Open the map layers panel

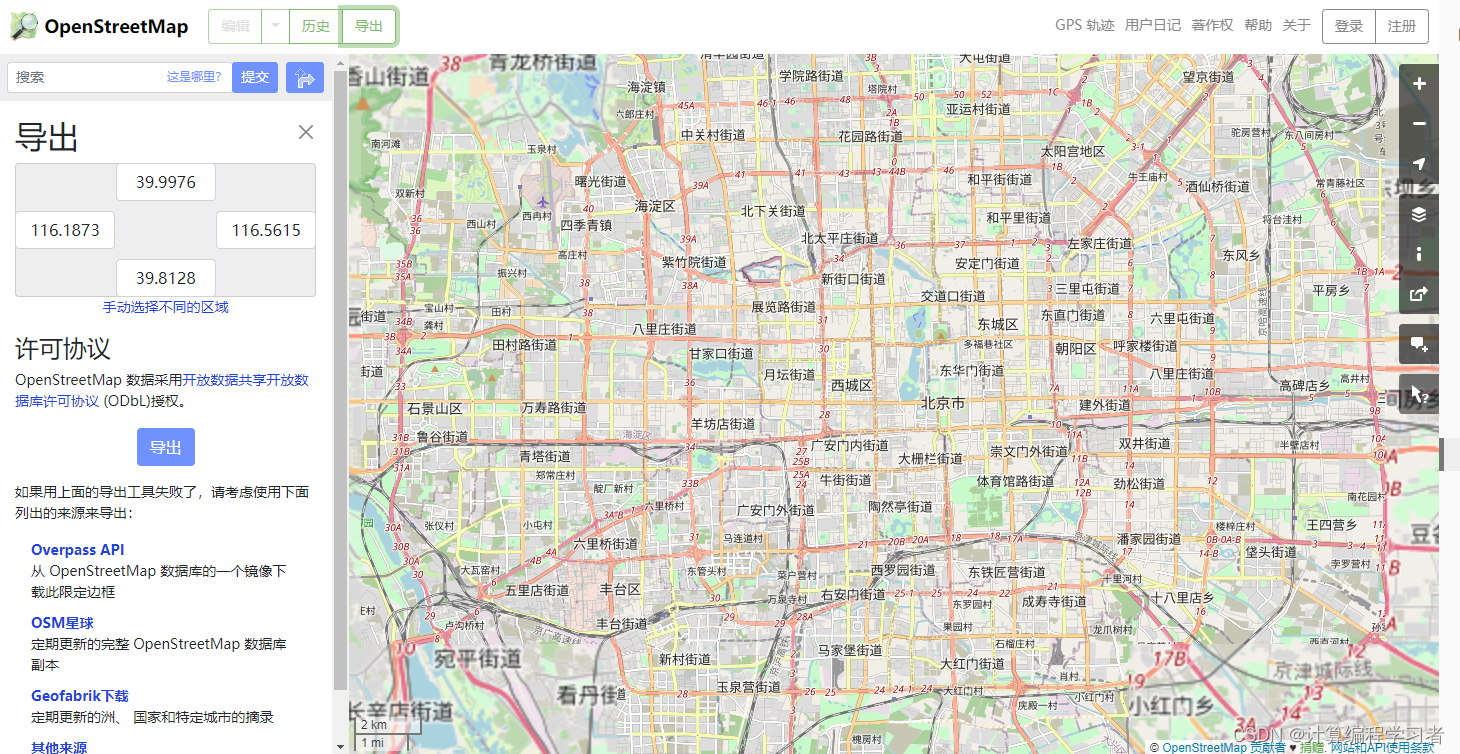[x=1419, y=214]
